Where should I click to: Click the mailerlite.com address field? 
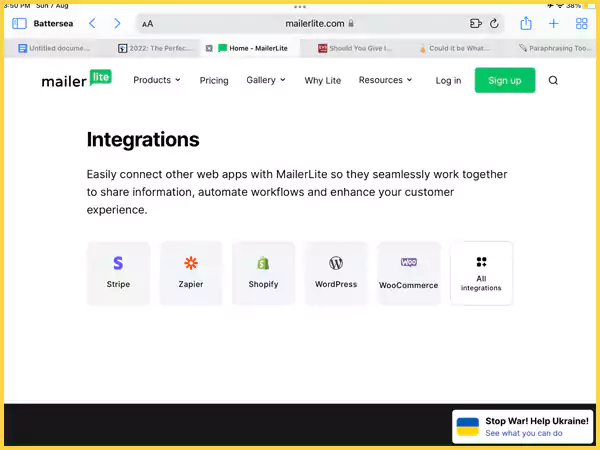tap(320, 23)
